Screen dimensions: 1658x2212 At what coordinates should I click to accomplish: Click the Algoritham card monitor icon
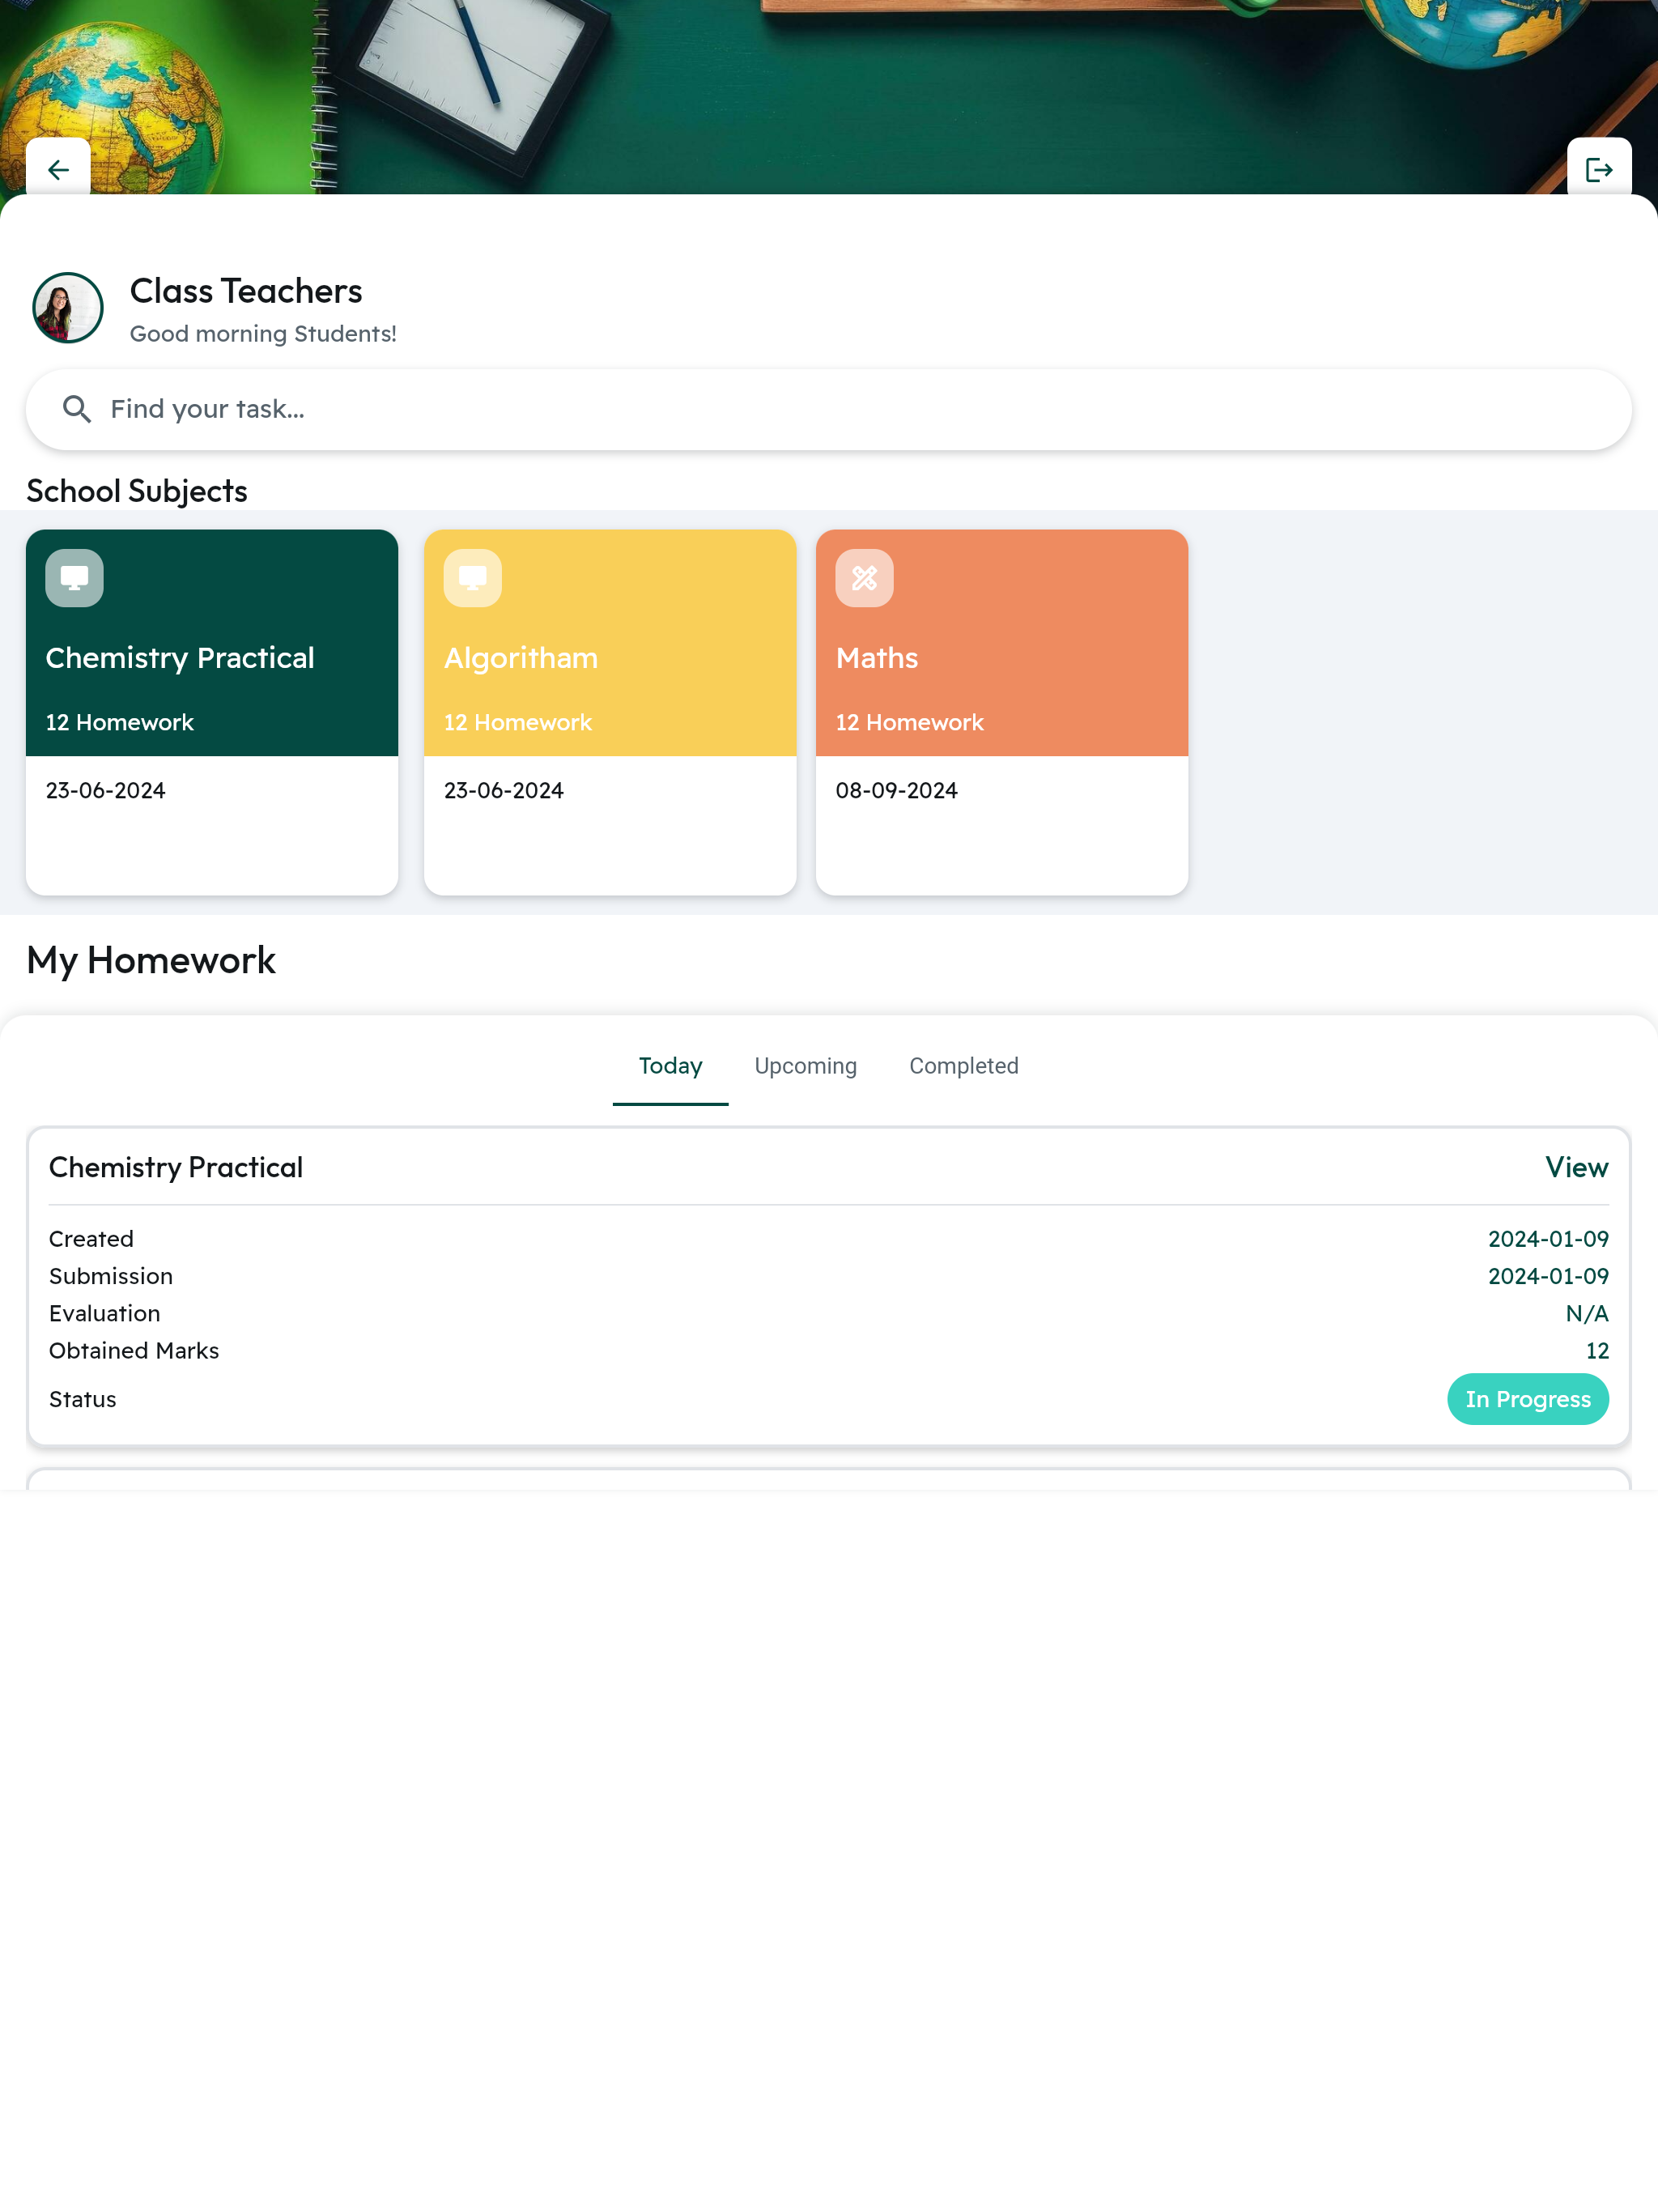pos(472,578)
